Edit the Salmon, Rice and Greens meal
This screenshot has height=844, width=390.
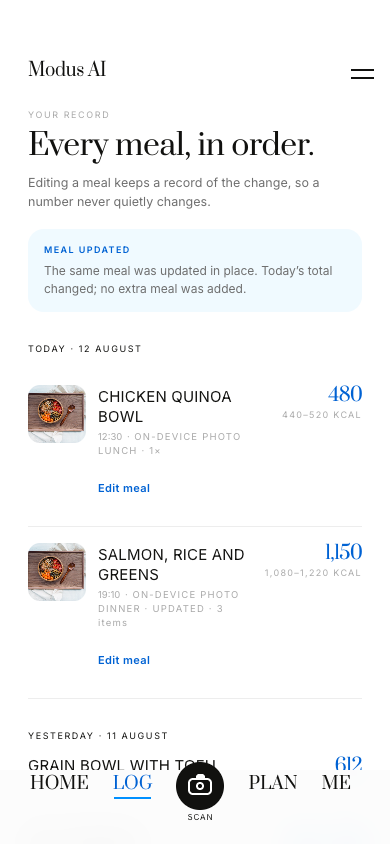124,660
